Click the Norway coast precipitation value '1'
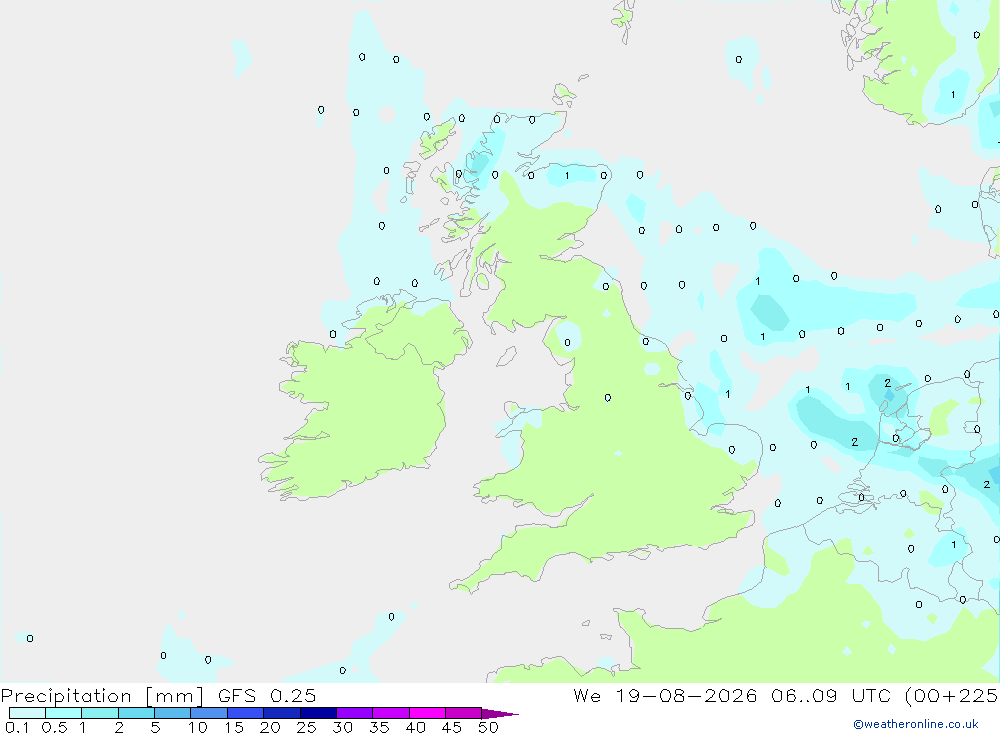Screen dimensions: 1000x733 [953, 94]
